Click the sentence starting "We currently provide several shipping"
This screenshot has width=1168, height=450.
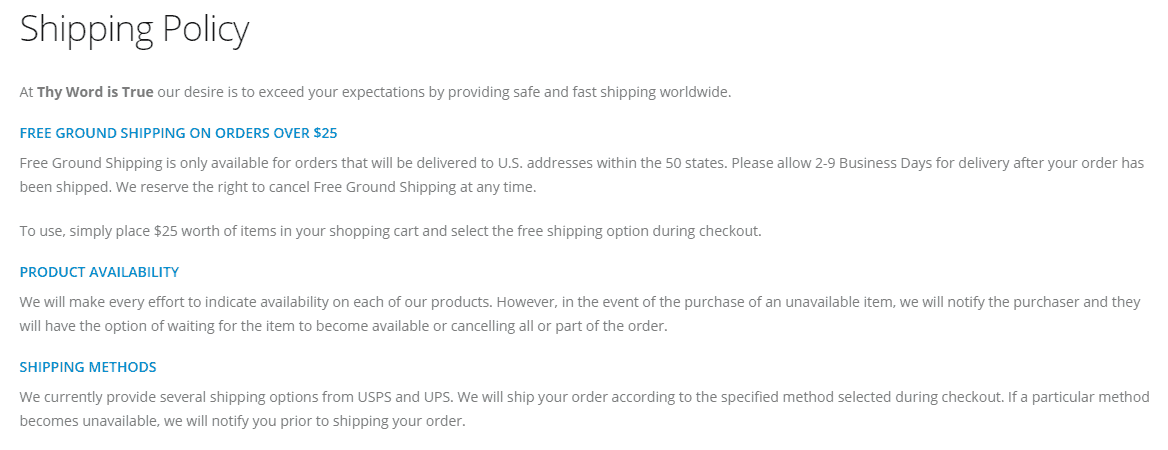[249, 397]
